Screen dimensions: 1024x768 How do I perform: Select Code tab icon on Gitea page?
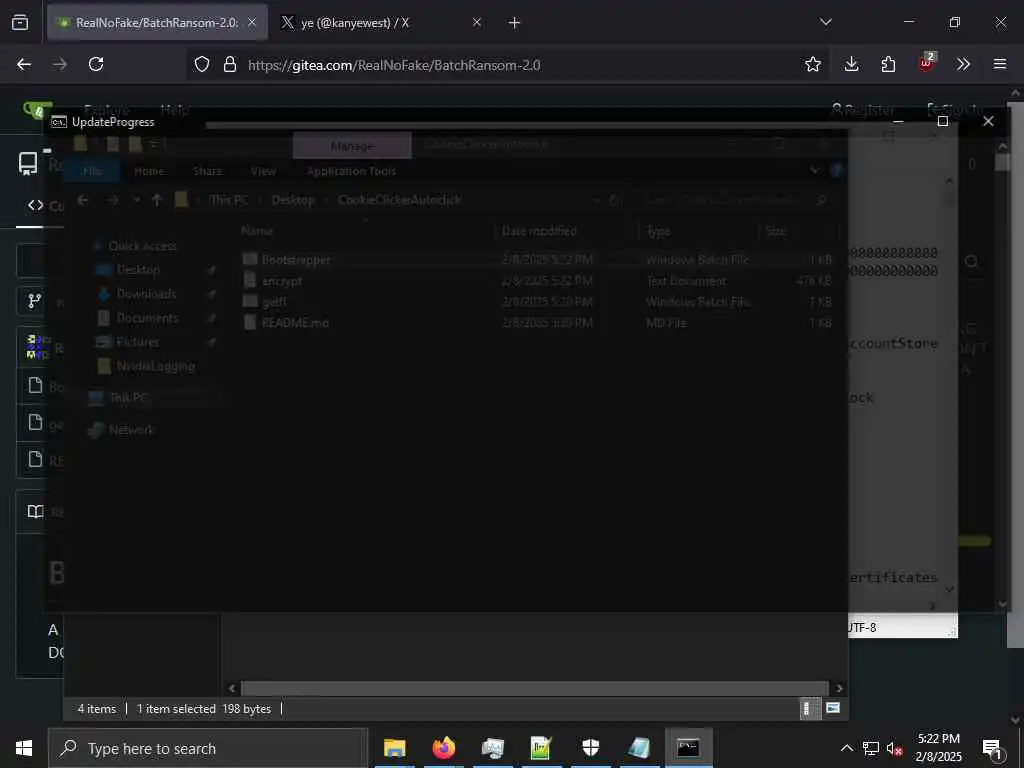point(35,205)
